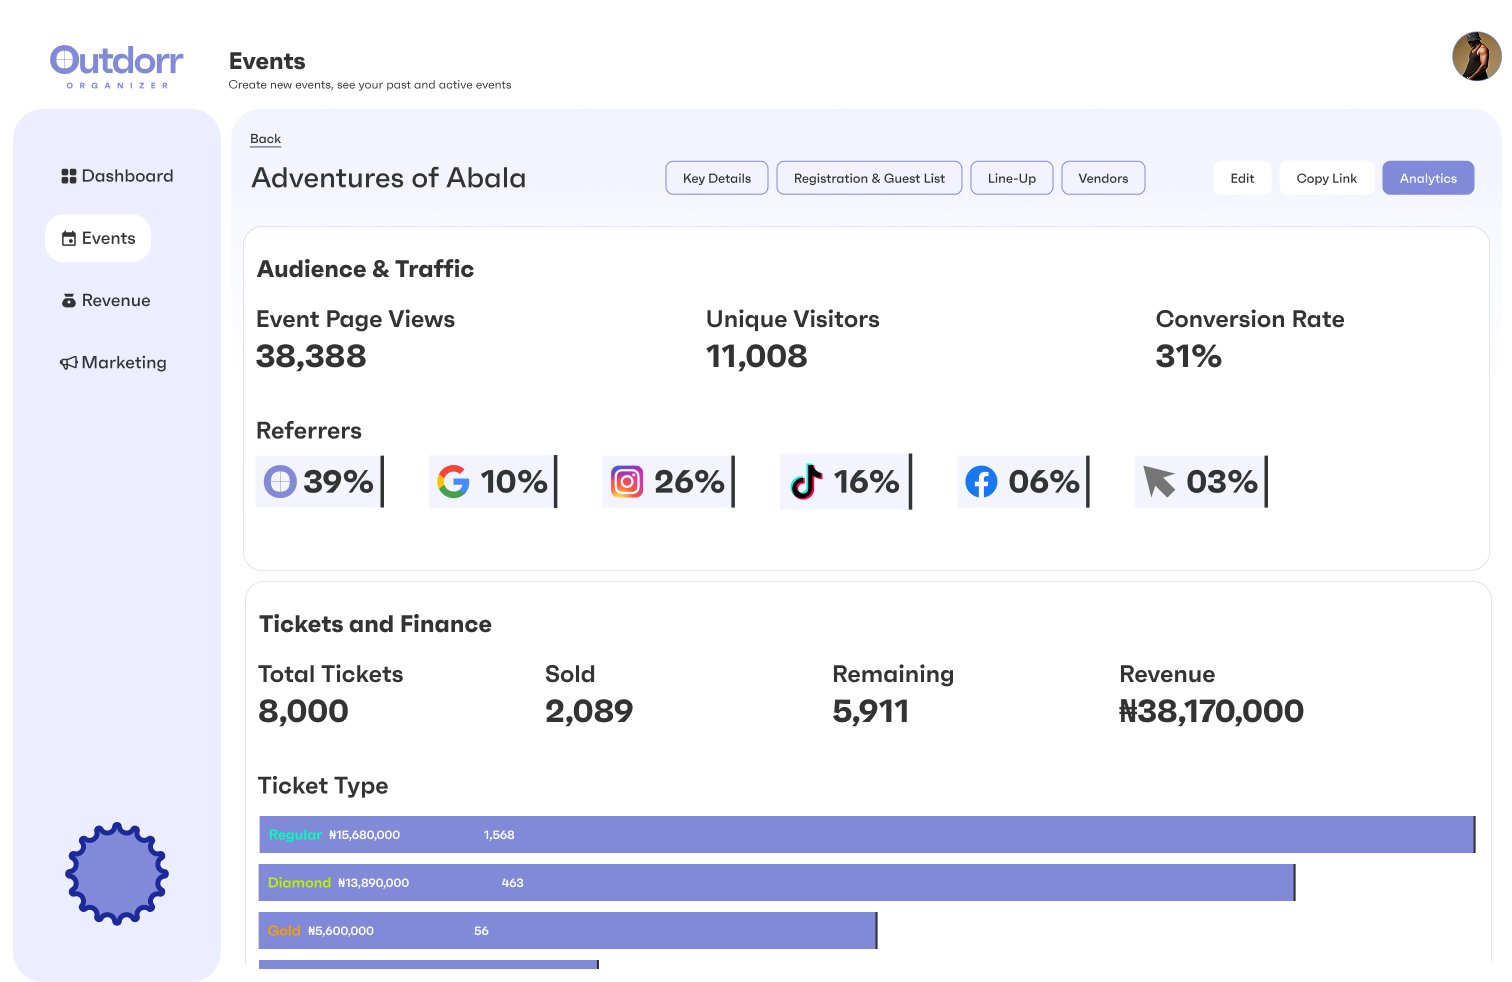Click the Instagram referrer icon
1512x982 pixels.
(627, 481)
